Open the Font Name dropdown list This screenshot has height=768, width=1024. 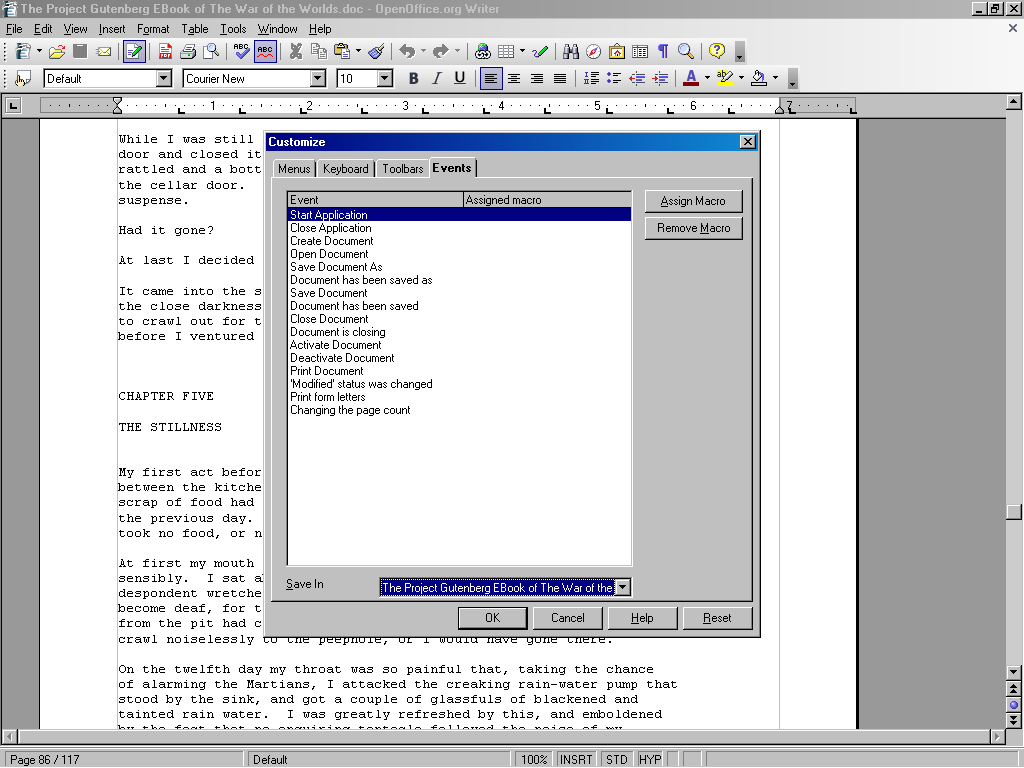(317, 78)
